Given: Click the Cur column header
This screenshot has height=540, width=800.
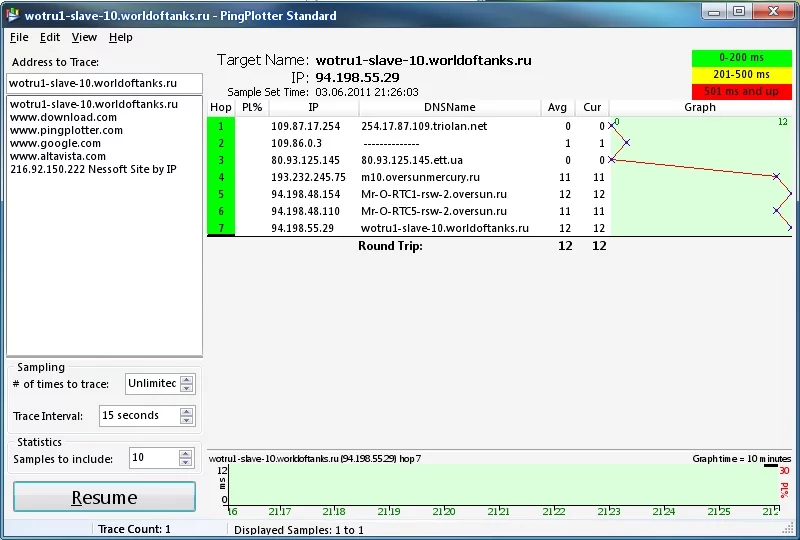Looking at the screenshot, I should coord(592,108).
